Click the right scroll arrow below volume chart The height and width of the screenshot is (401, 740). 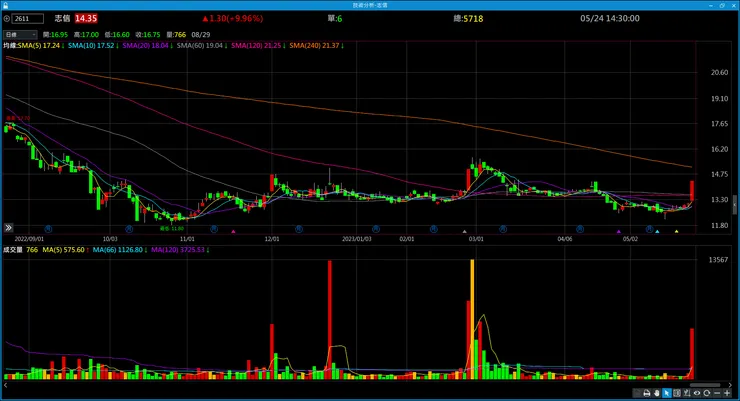point(731,385)
